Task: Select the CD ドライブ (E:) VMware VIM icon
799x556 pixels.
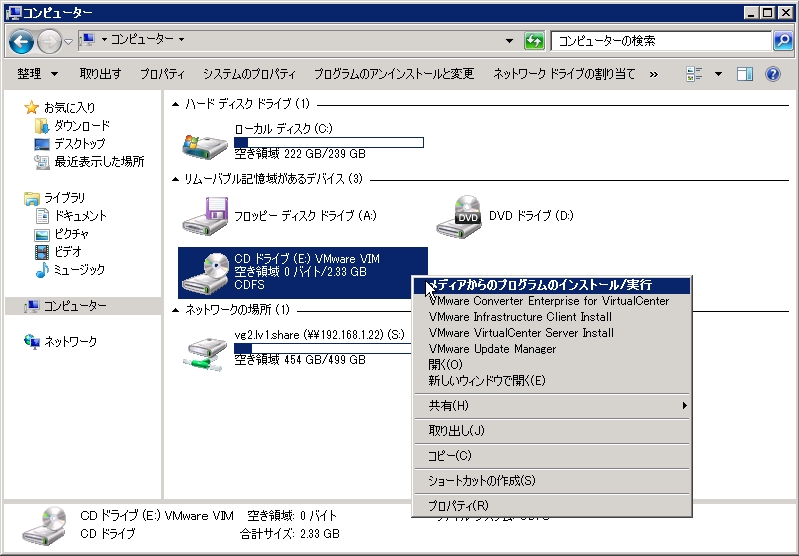Action: point(206,273)
